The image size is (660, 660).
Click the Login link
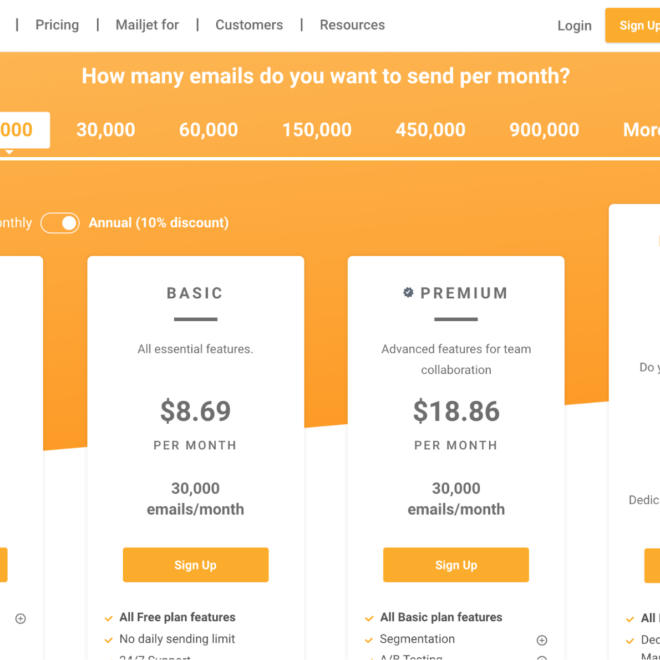coord(574,26)
